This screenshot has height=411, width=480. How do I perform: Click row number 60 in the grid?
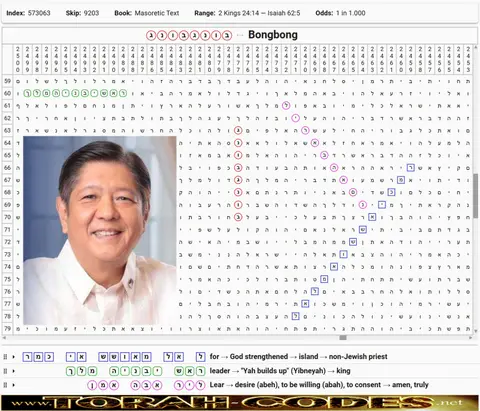[x=8, y=93]
